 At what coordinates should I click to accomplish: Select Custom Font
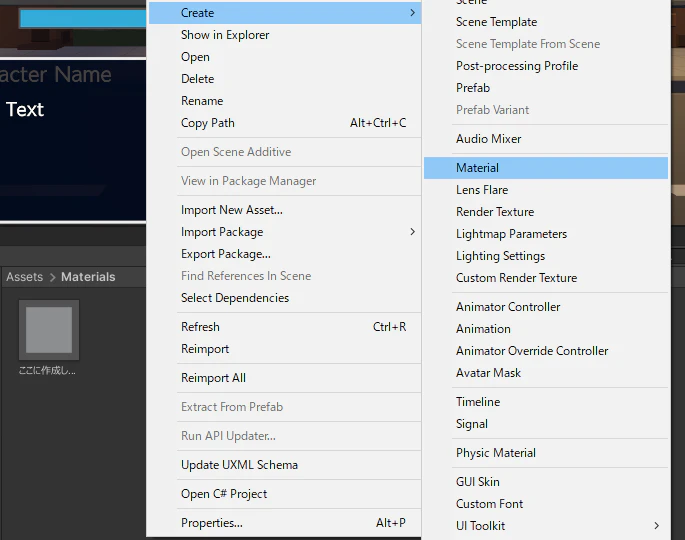pos(546,504)
